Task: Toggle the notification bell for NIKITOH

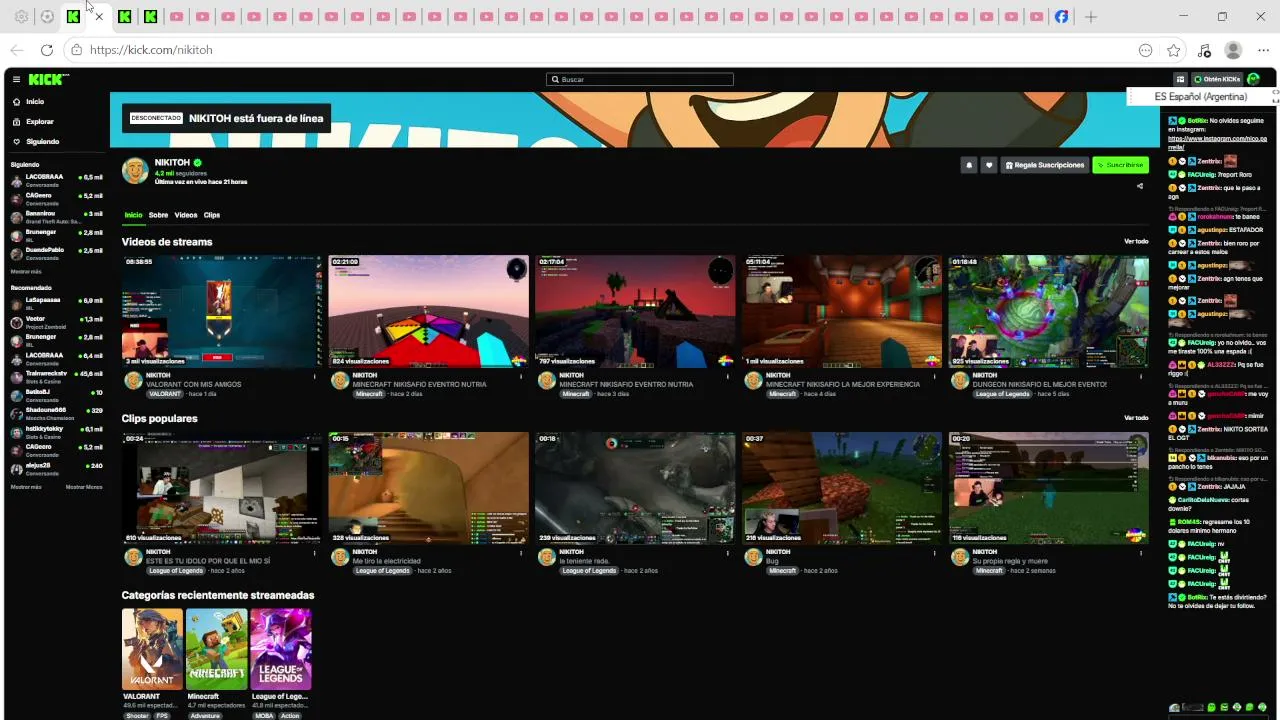Action: pyautogui.click(x=968, y=165)
